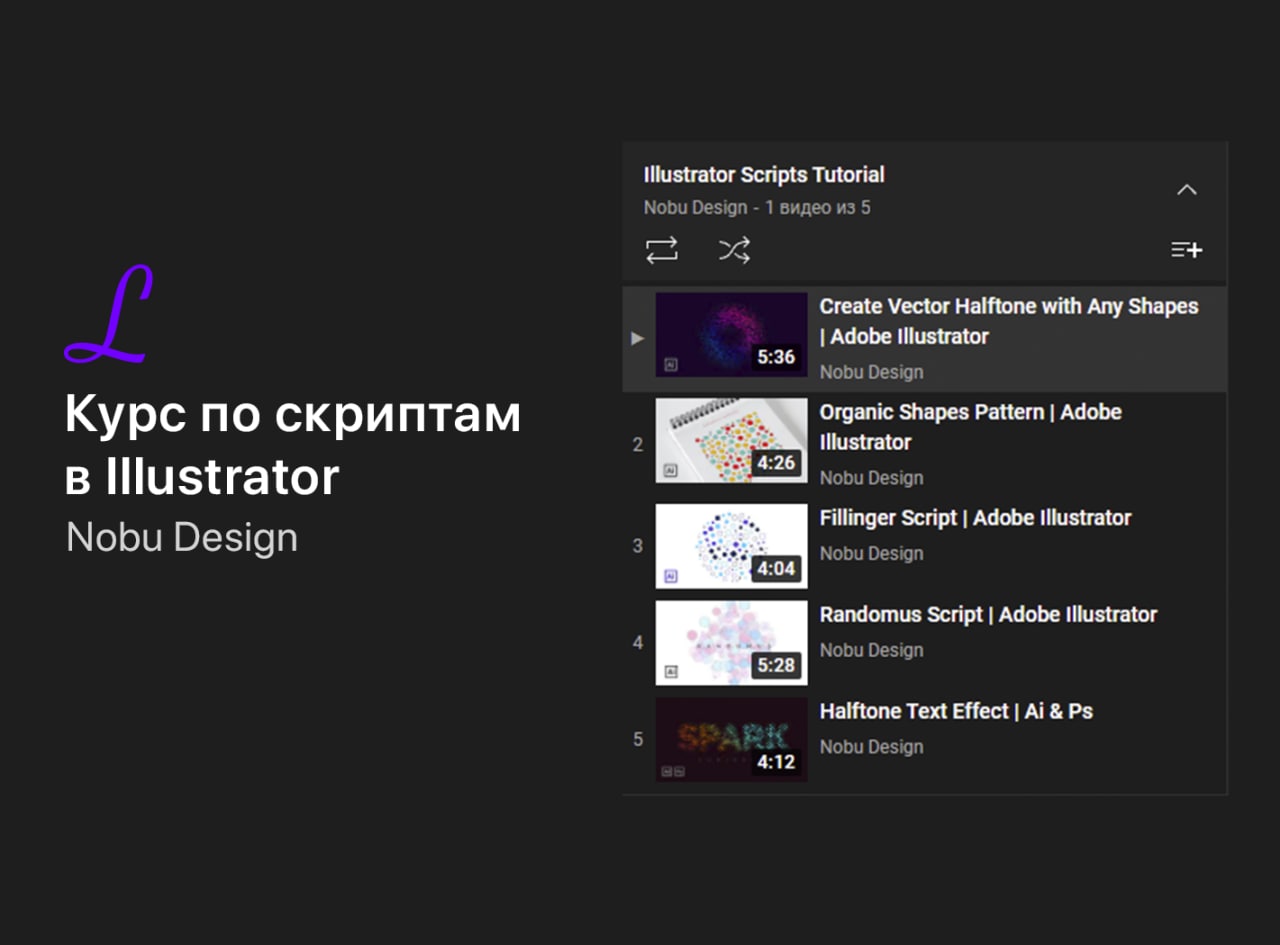Click the Ai badge on Organic Shapes thumbnail
The width and height of the screenshot is (1280, 945).
pos(671,470)
